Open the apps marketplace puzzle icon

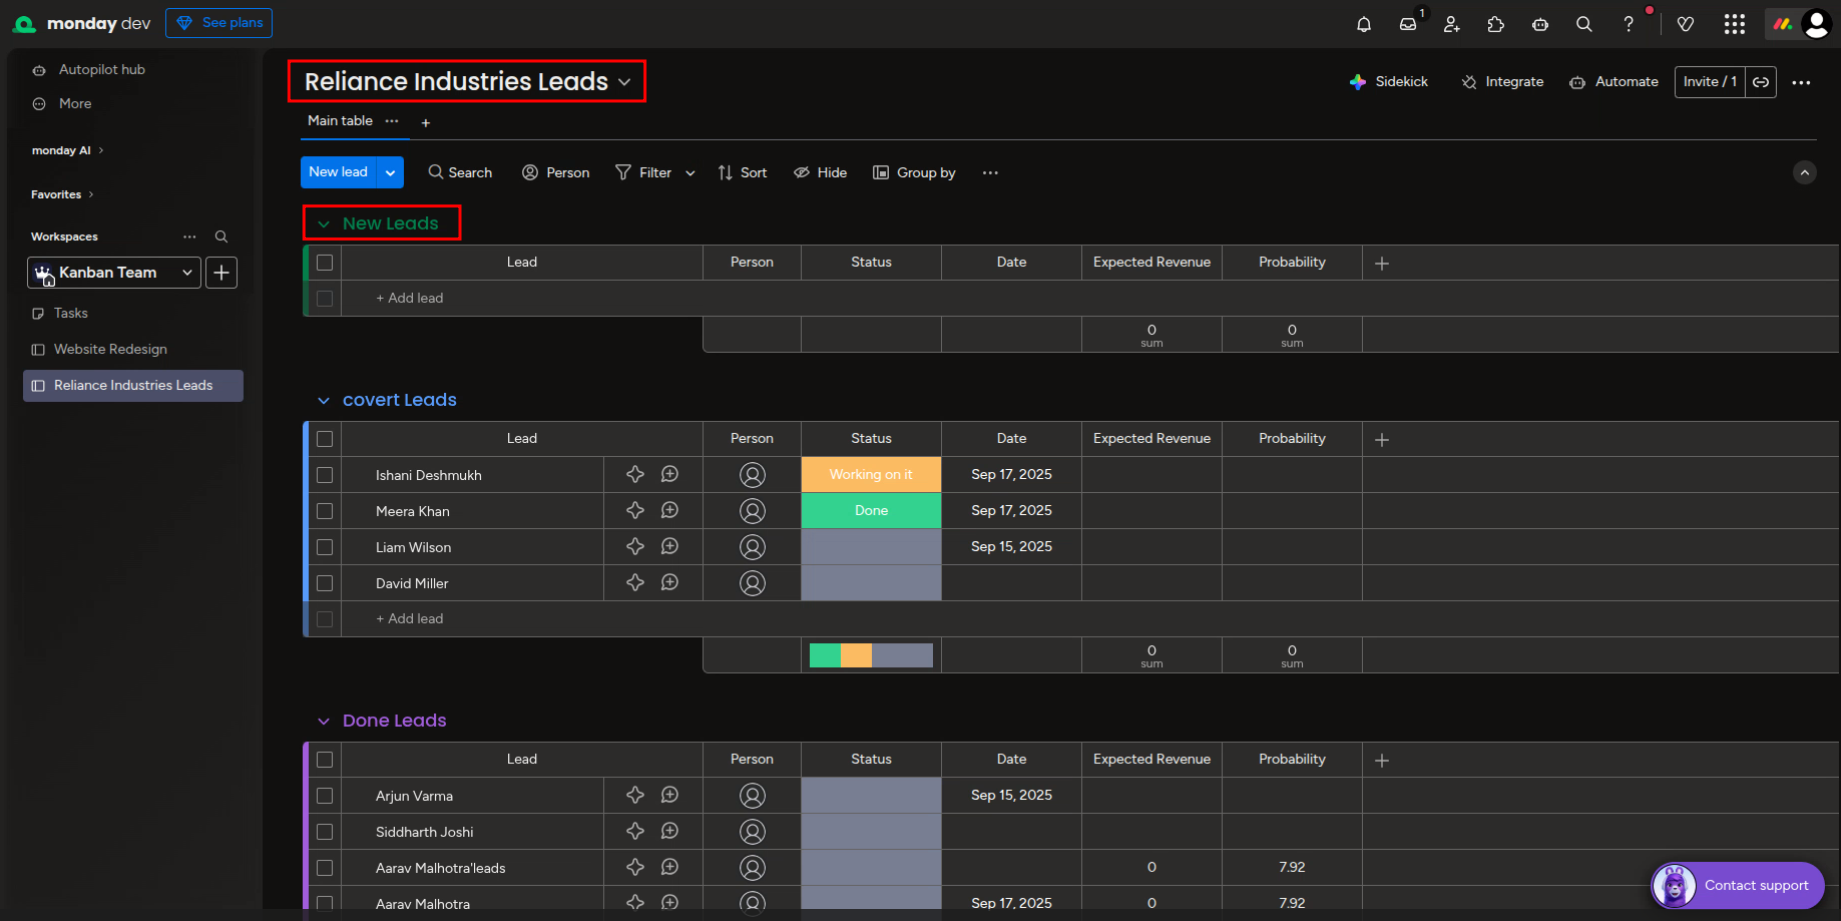pyautogui.click(x=1496, y=24)
